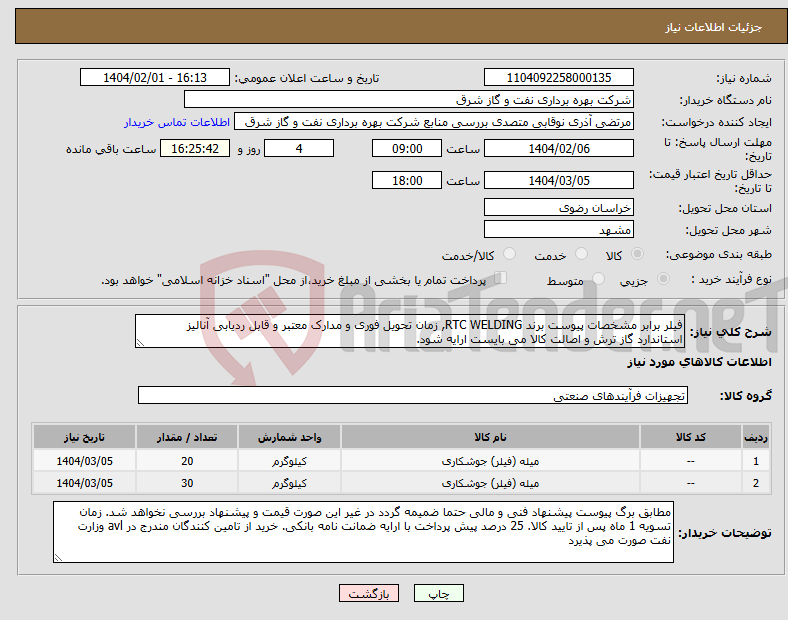Select the جزیی purchase type radio
Image resolution: width=788 pixels, height=620 pixels.
tap(663, 278)
